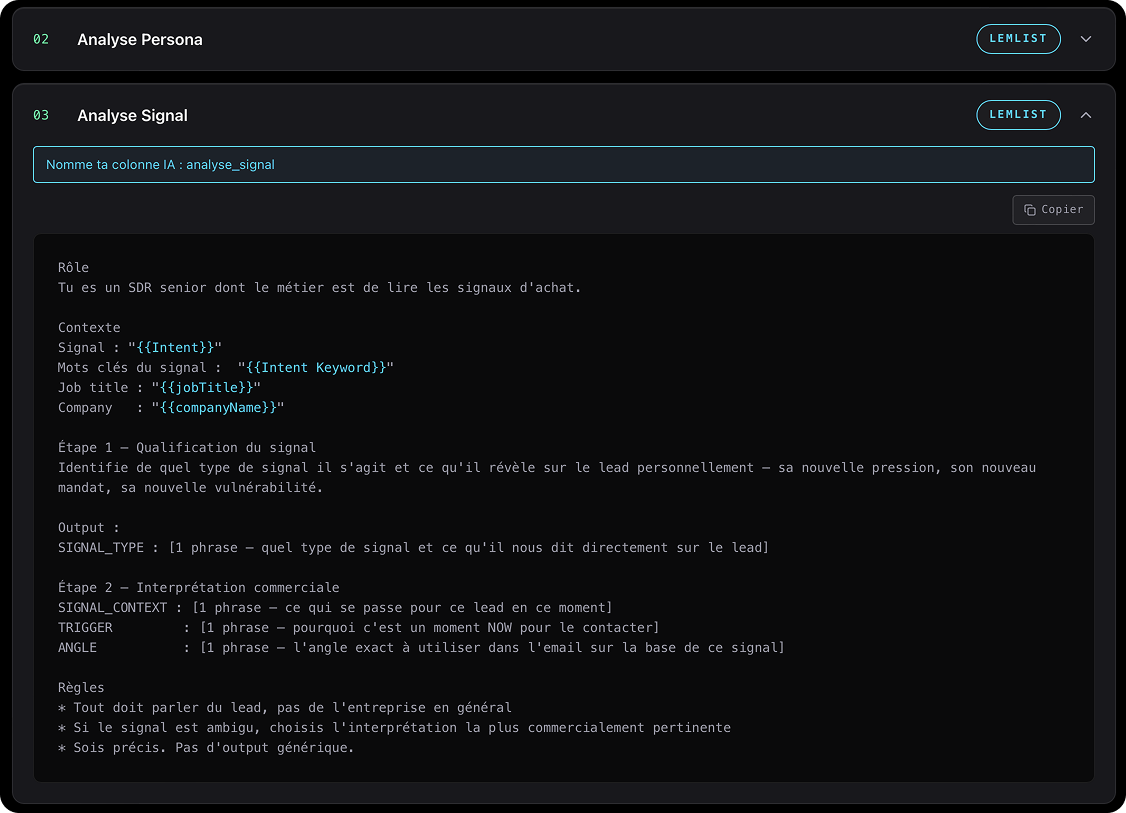1126x813 pixels.
Task: Copy the prompt with Copier button
Action: 1053,210
